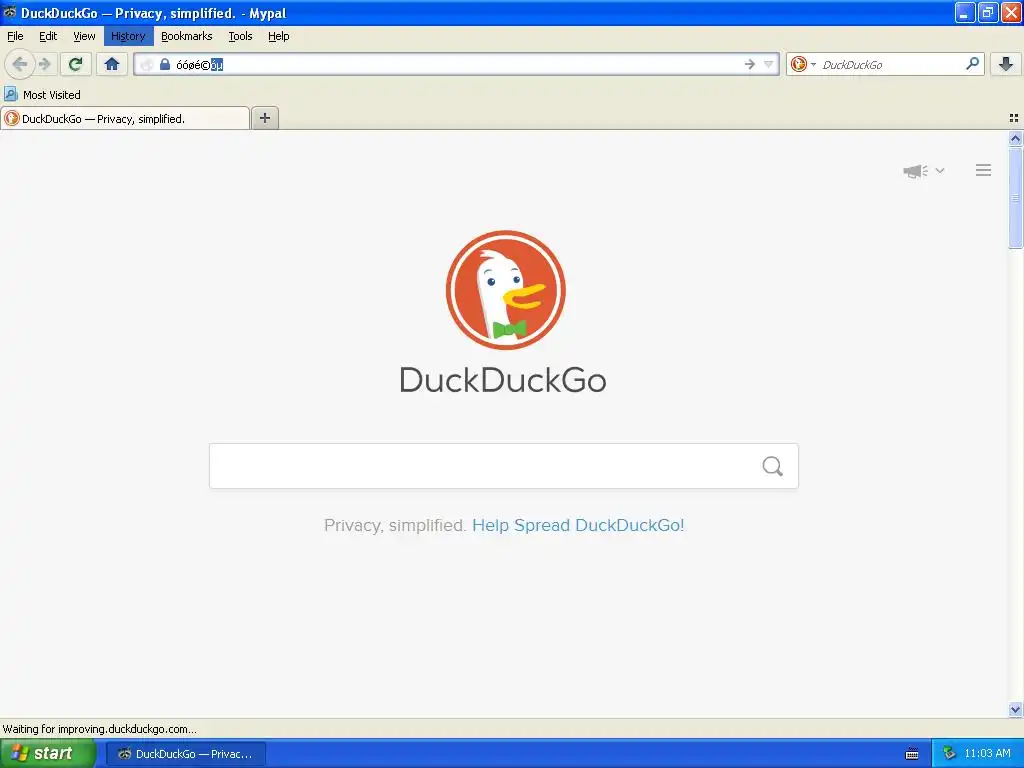
Task: Select the DuckDuckGo taskbar window button
Action: (x=185, y=754)
